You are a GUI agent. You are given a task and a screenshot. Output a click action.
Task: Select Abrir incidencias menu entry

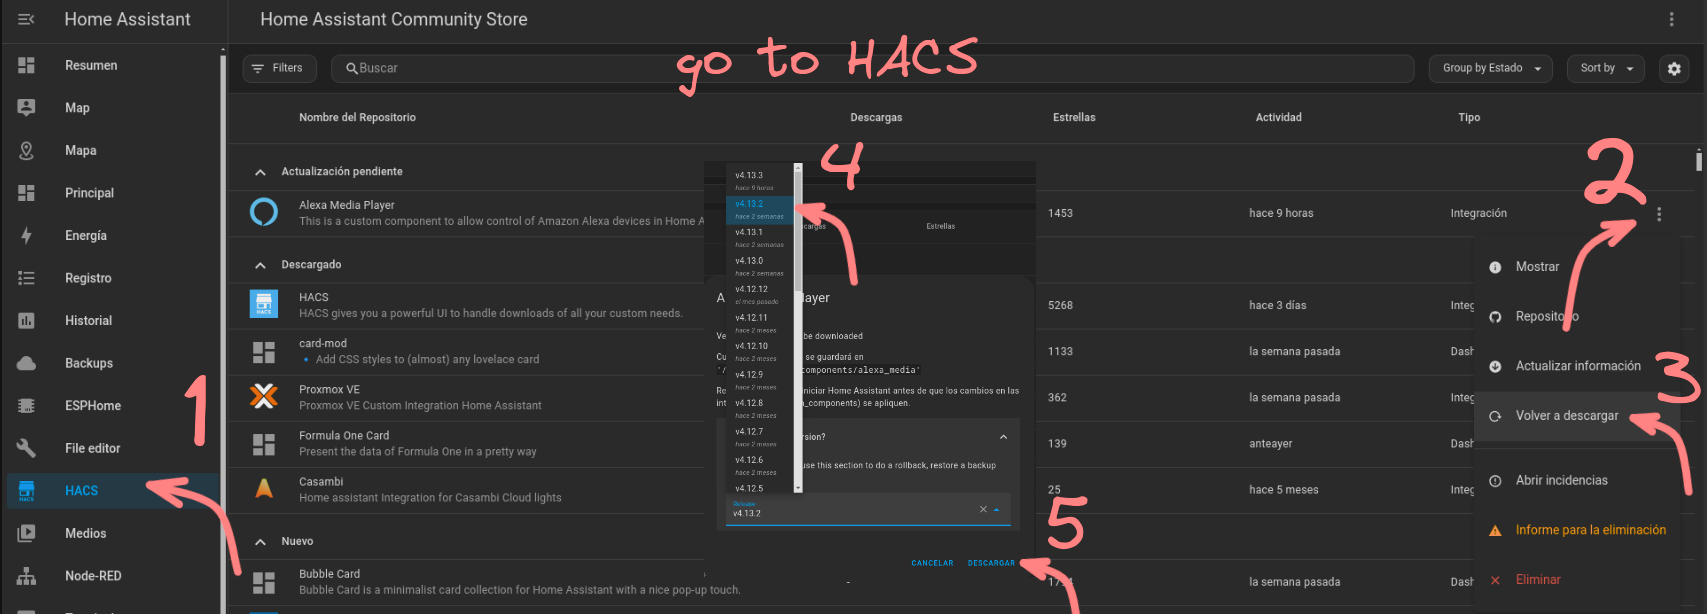pos(1578,480)
